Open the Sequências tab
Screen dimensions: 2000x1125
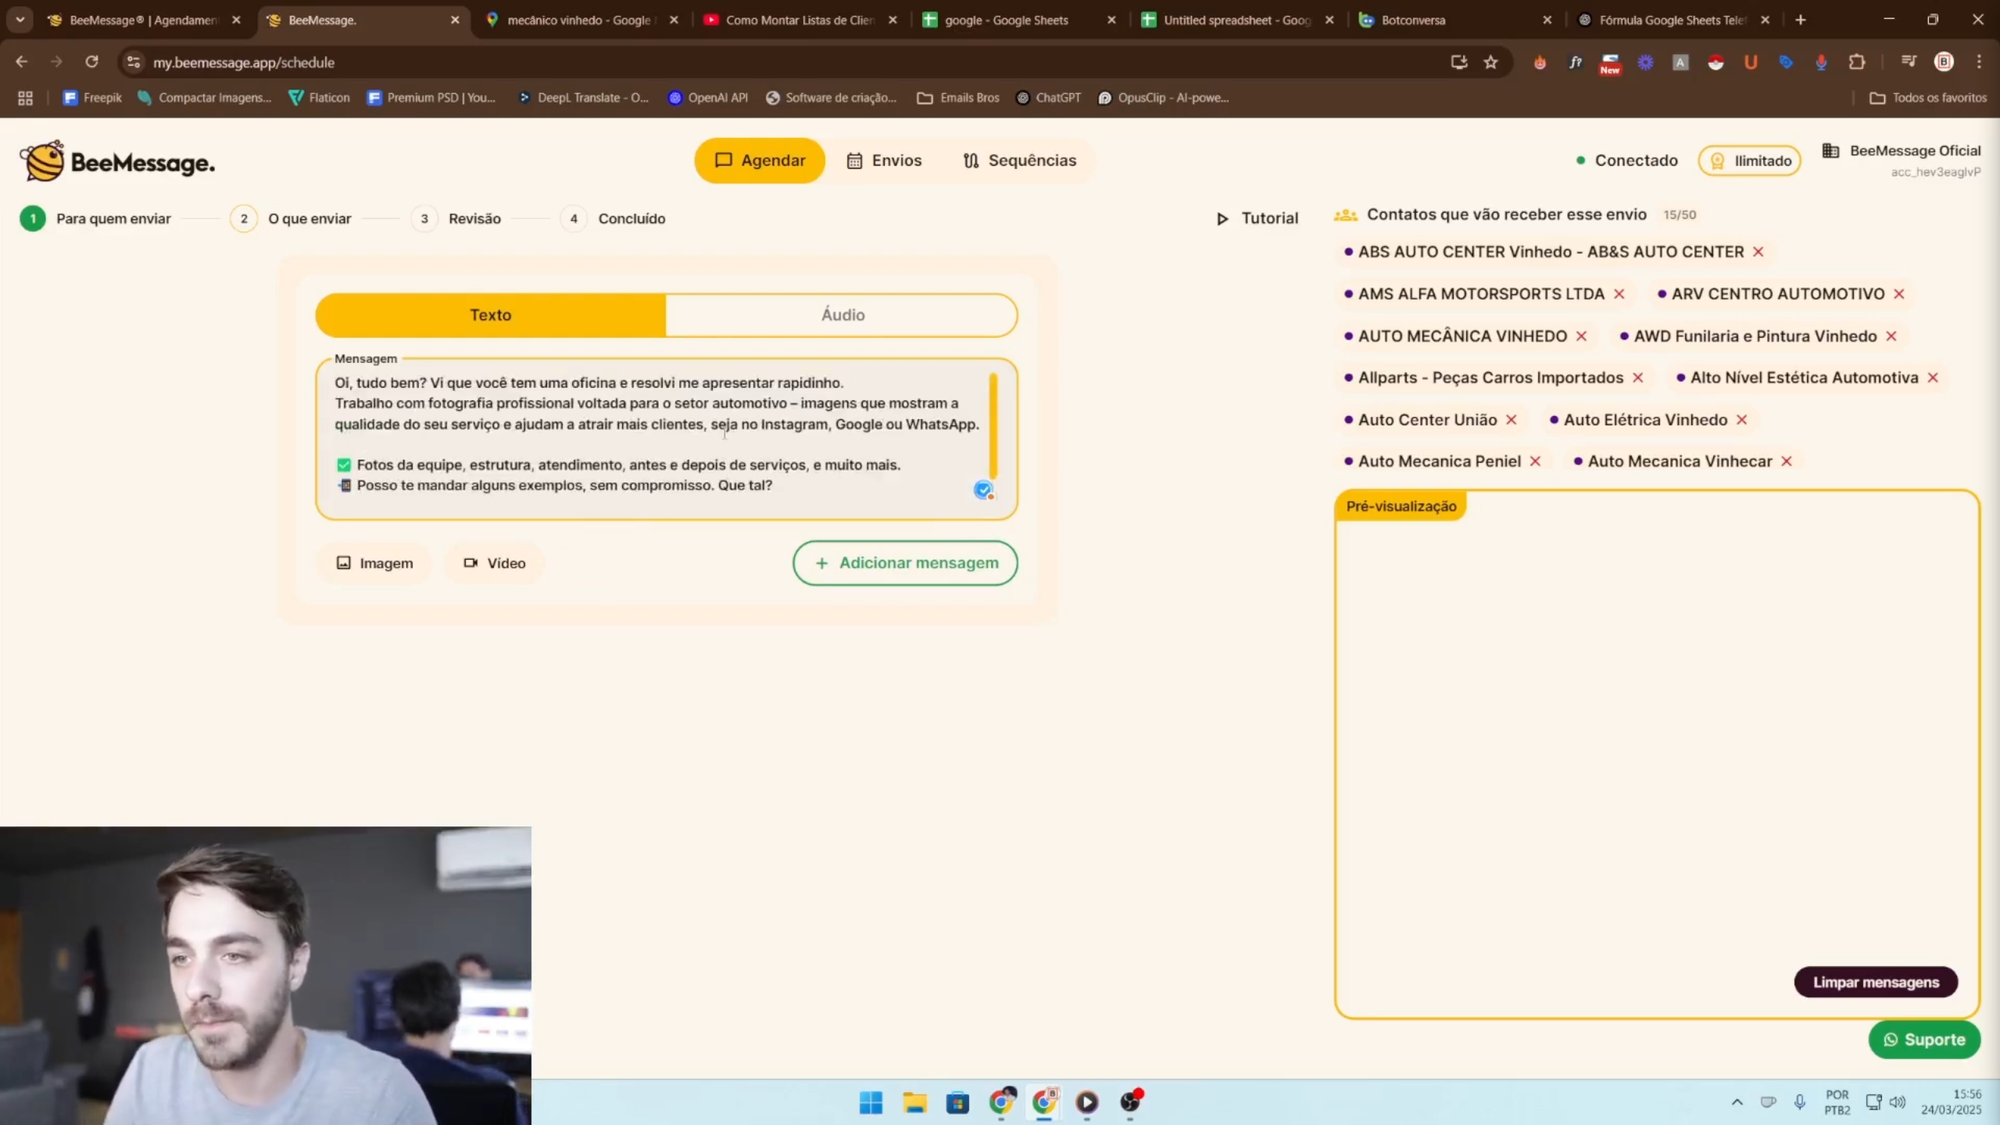[1019, 160]
